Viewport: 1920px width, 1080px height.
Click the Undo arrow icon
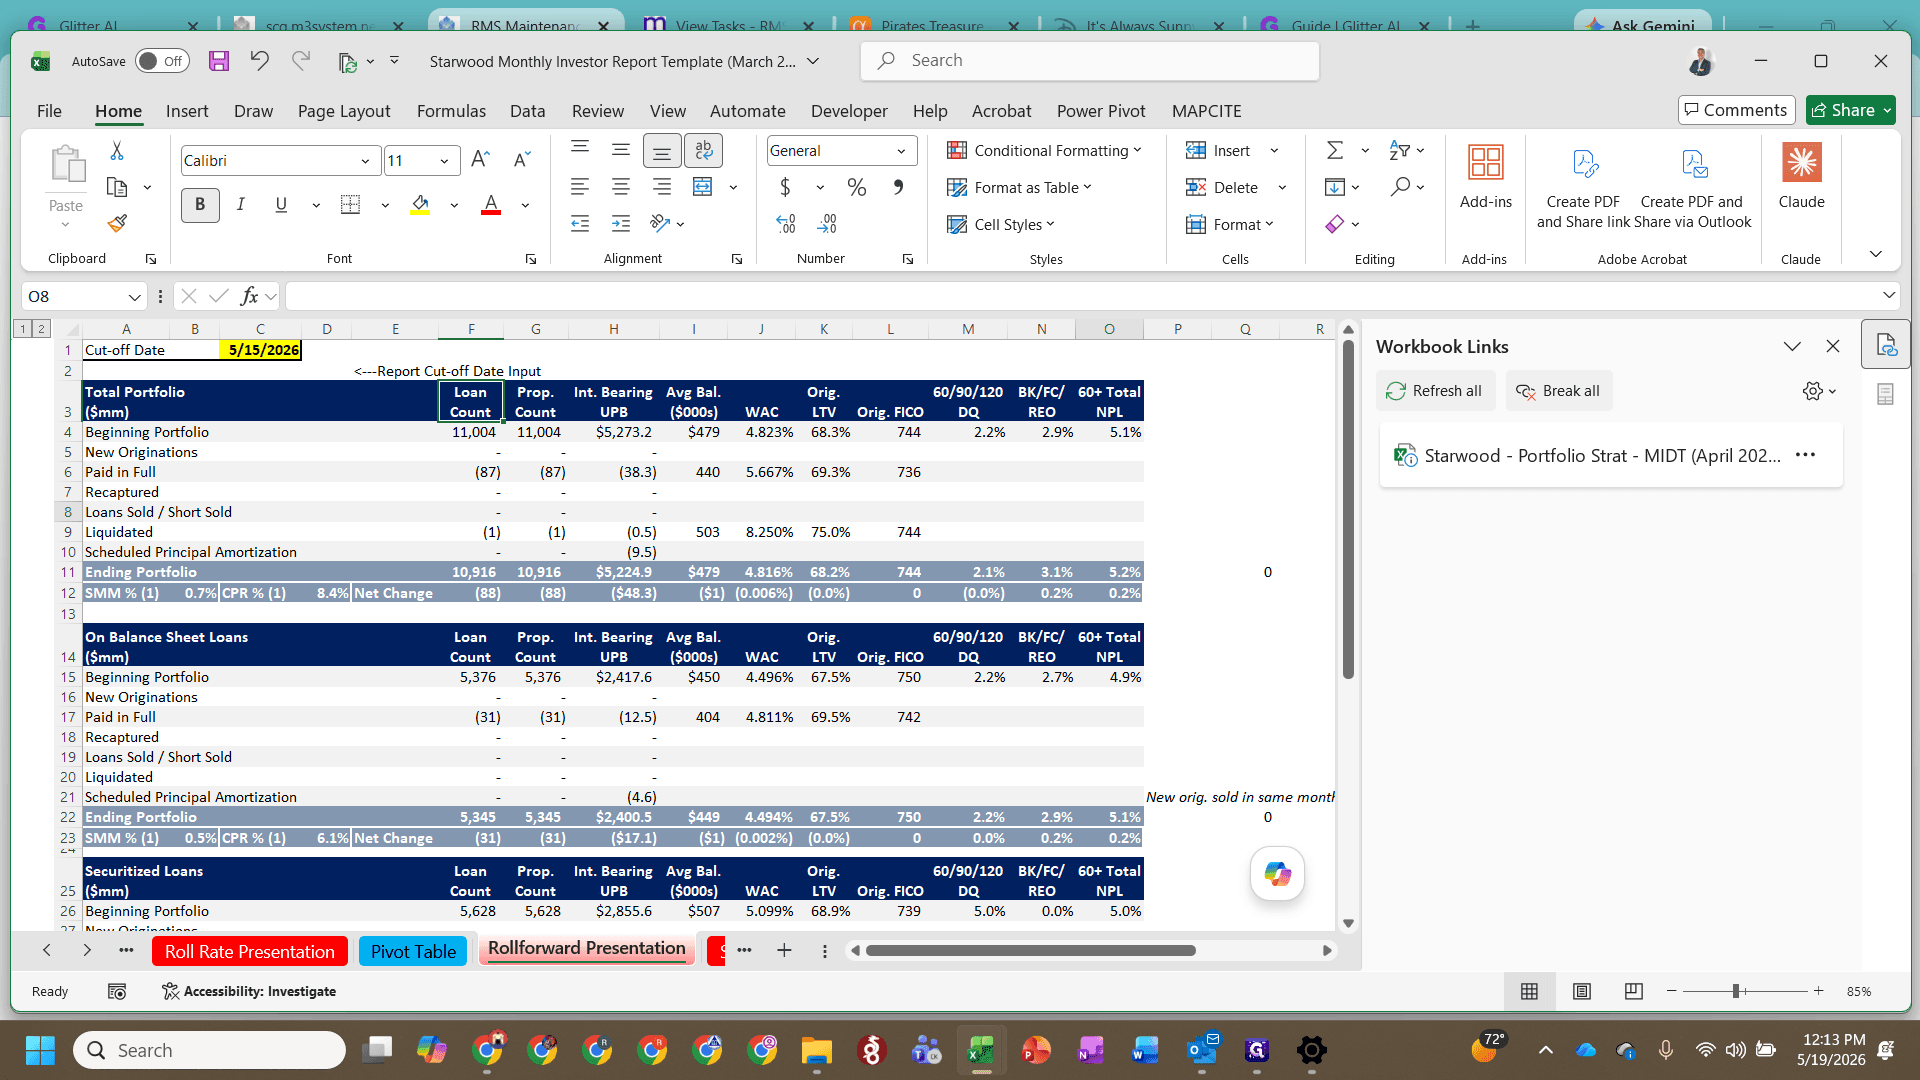[x=259, y=61]
